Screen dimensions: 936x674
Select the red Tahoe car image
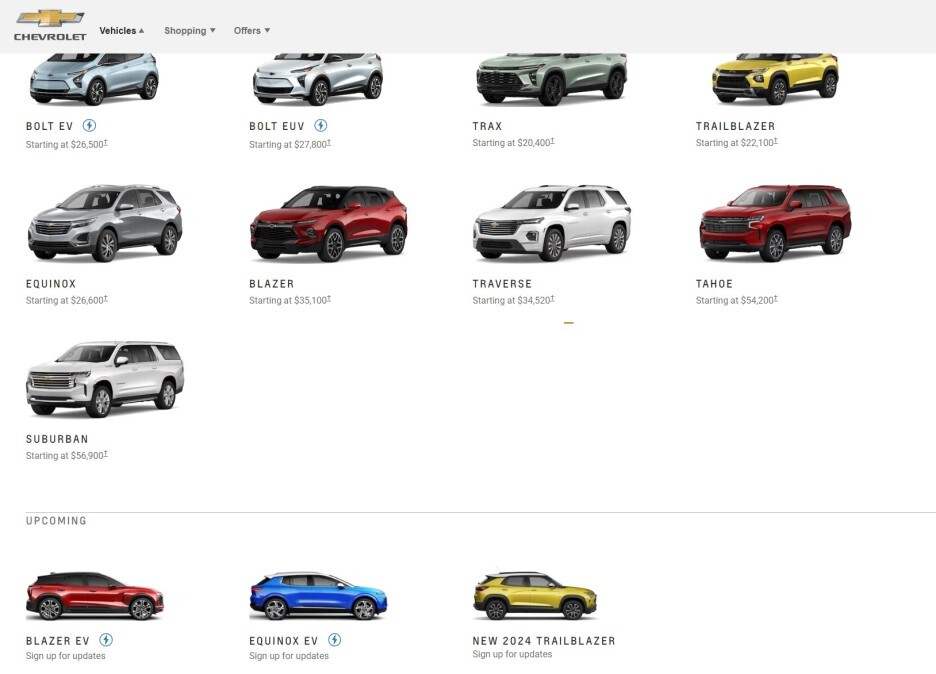pos(775,223)
